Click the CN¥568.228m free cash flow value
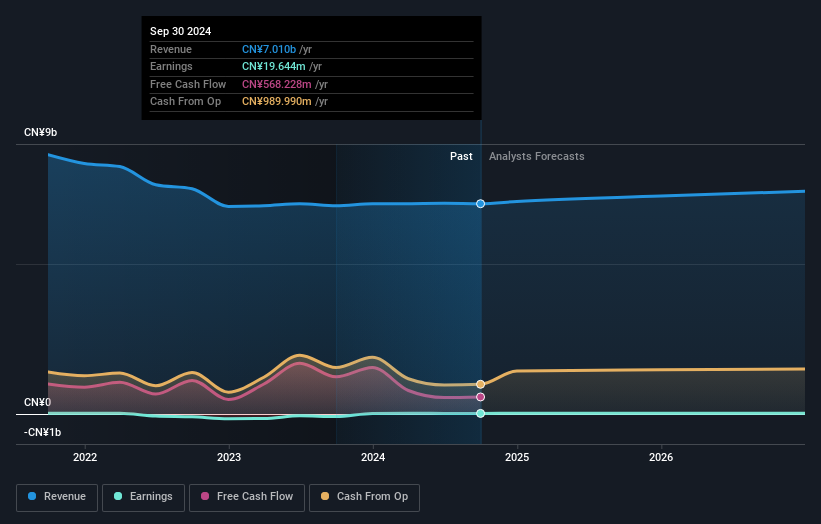821x524 pixels. 276,84
